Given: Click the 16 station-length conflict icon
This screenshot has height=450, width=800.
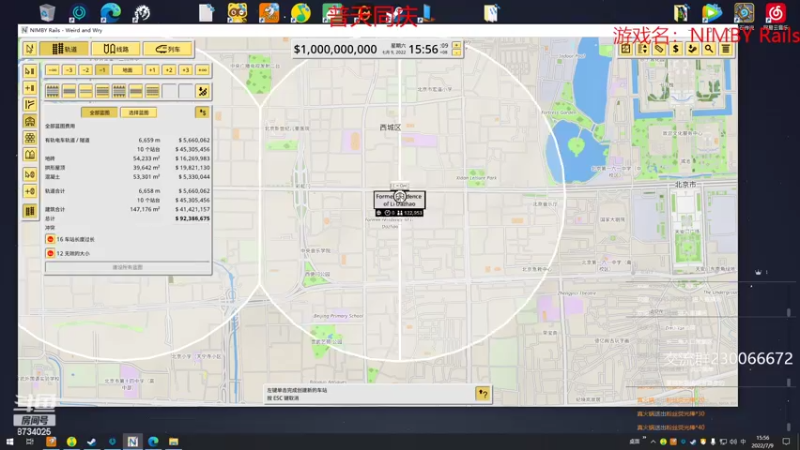Looking at the screenshot, I should [x=51, y=239].
